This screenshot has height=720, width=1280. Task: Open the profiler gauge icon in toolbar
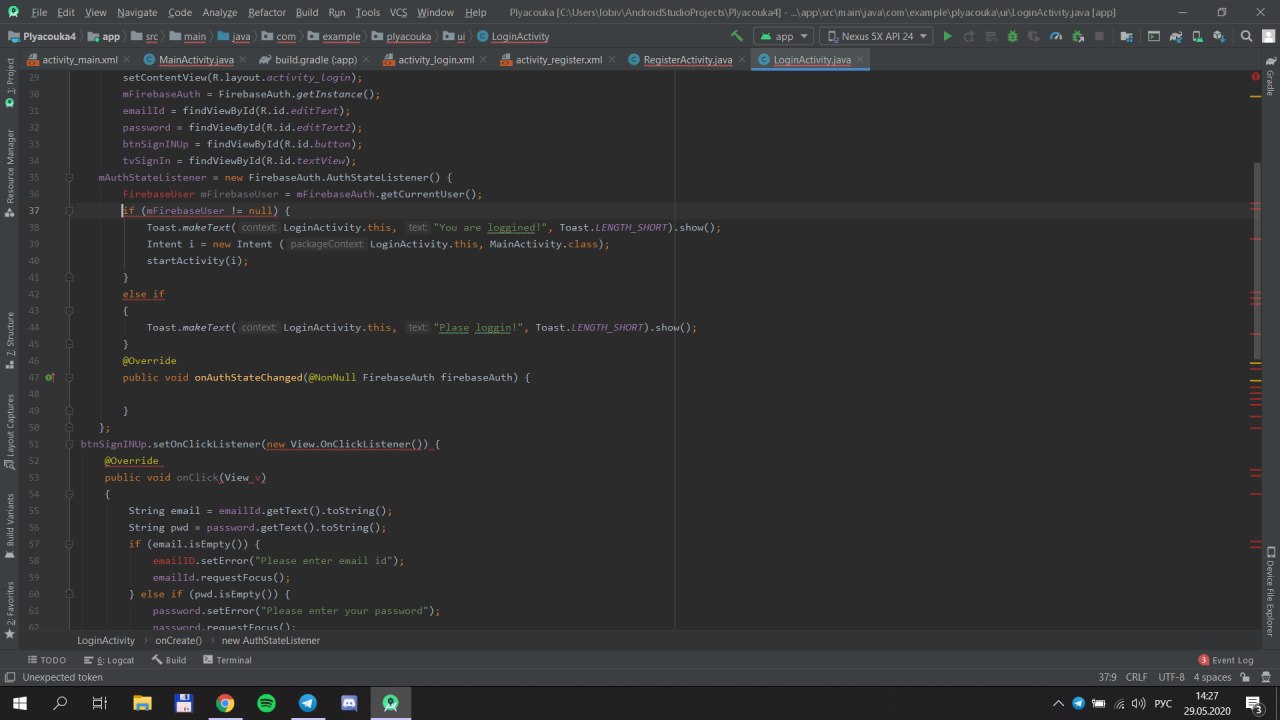[1056, 36]
